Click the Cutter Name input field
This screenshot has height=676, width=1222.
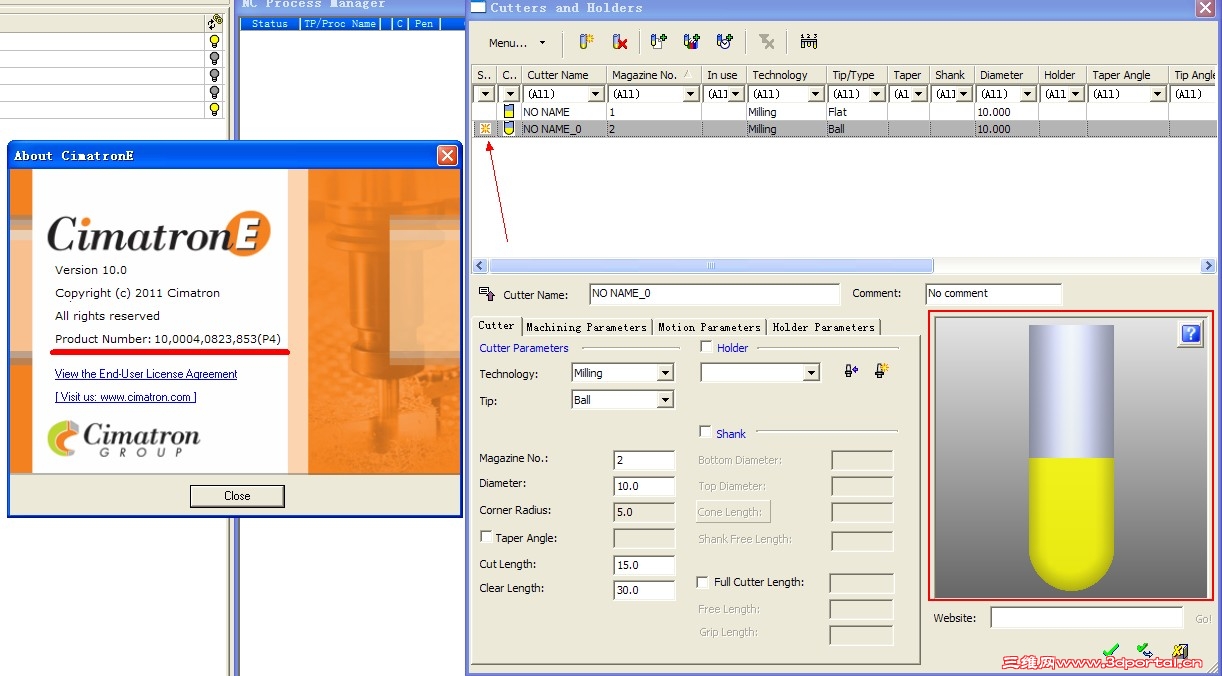(714, 294)
